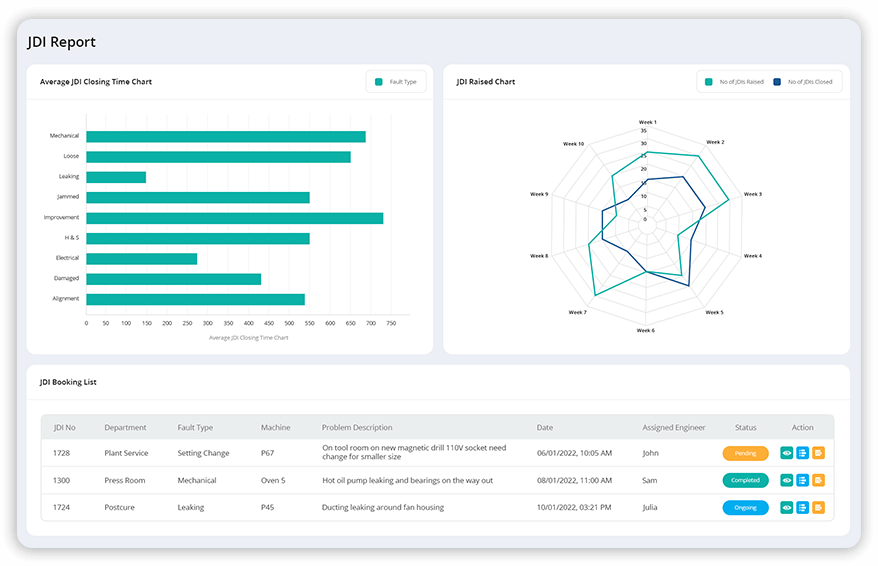Click the Department column header
Screen dimensions: 878x566
coord(125,427)
